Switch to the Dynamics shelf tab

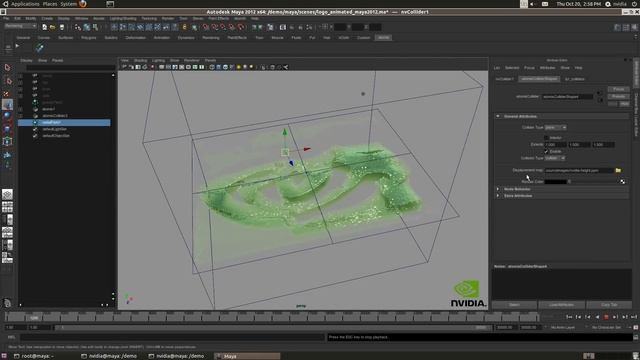(x=186, y=38)
